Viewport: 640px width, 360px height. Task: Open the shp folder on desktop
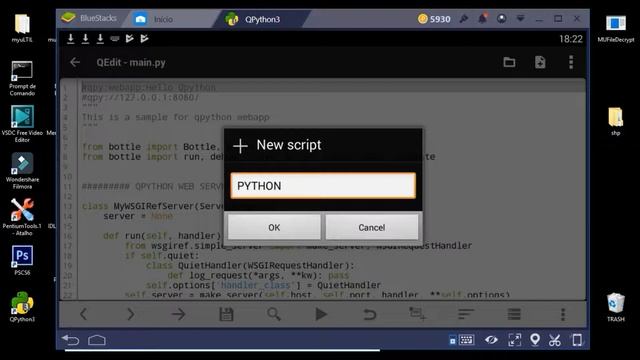pos(616,121)
